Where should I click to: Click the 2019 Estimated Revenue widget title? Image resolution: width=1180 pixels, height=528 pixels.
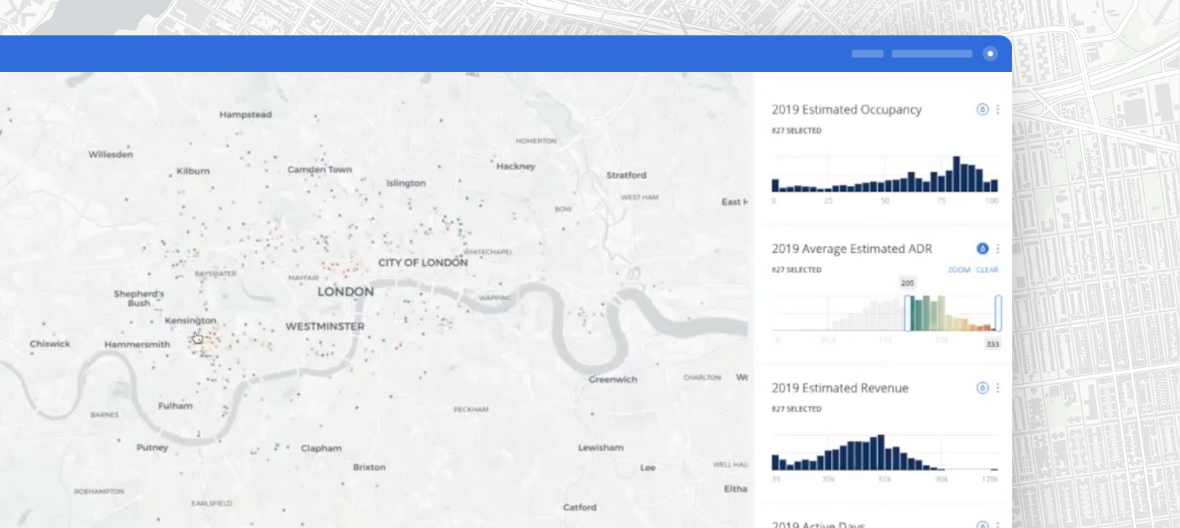(840, 388)
